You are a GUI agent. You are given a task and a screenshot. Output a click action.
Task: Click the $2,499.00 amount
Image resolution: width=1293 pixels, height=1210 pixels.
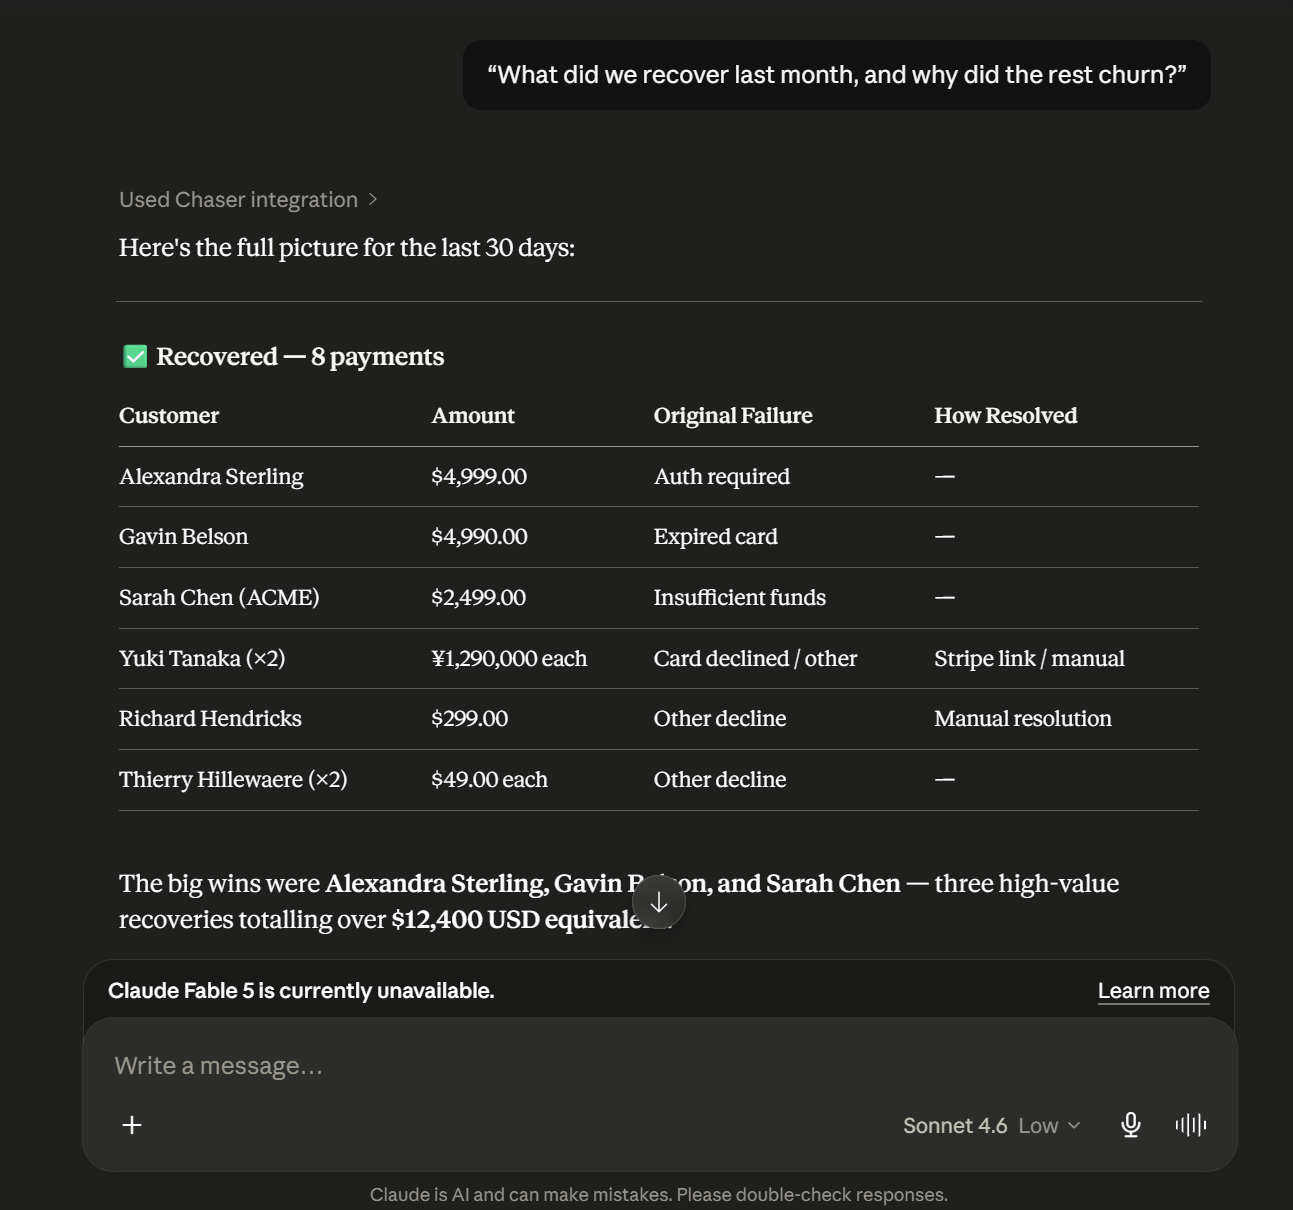(x=478, y=598)
